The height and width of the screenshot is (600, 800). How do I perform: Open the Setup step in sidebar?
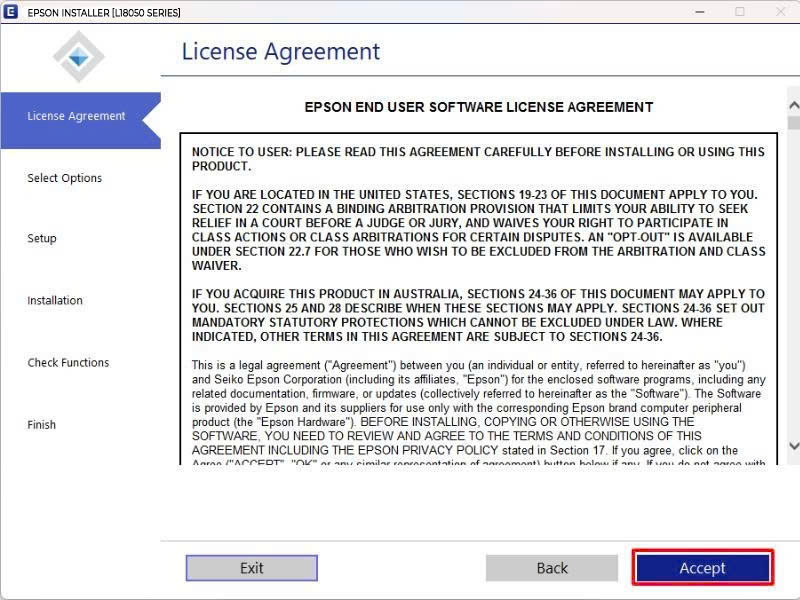click(x=42, y=238)
